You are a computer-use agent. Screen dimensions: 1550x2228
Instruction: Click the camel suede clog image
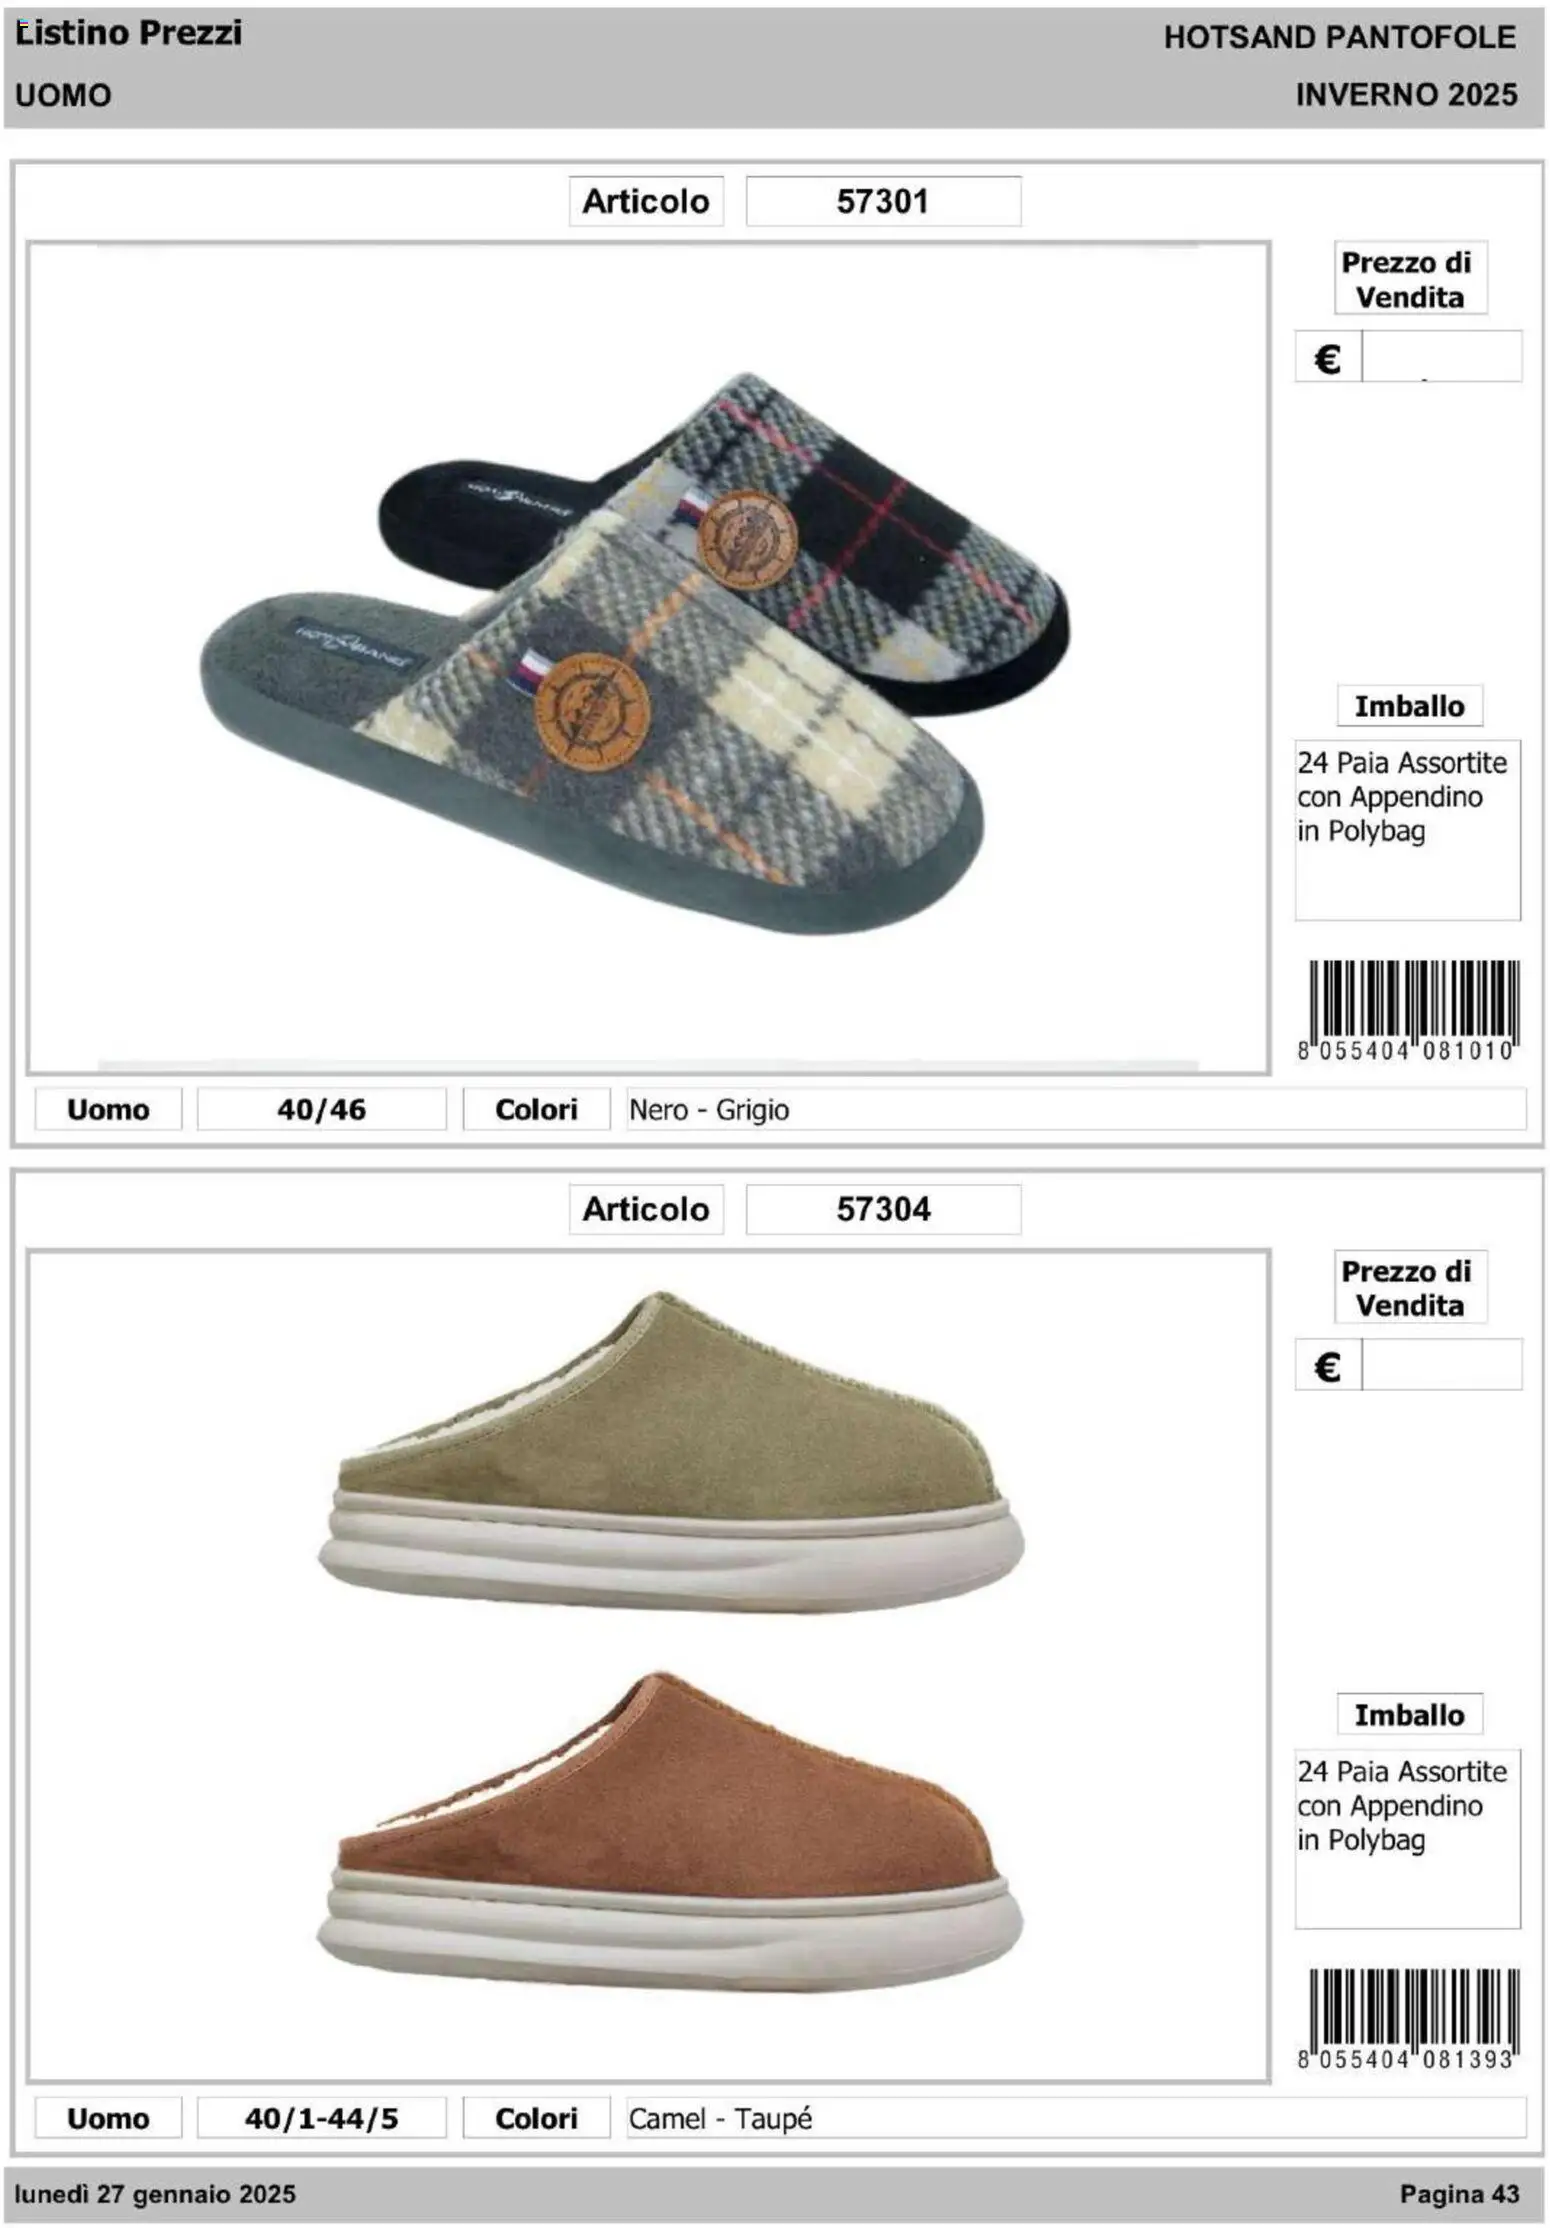click(x=672, y=1832)
